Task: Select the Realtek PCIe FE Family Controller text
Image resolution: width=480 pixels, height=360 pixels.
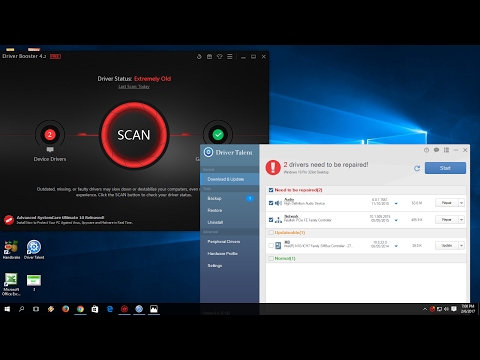Action: pyautogui.click(x=308, y=220)
